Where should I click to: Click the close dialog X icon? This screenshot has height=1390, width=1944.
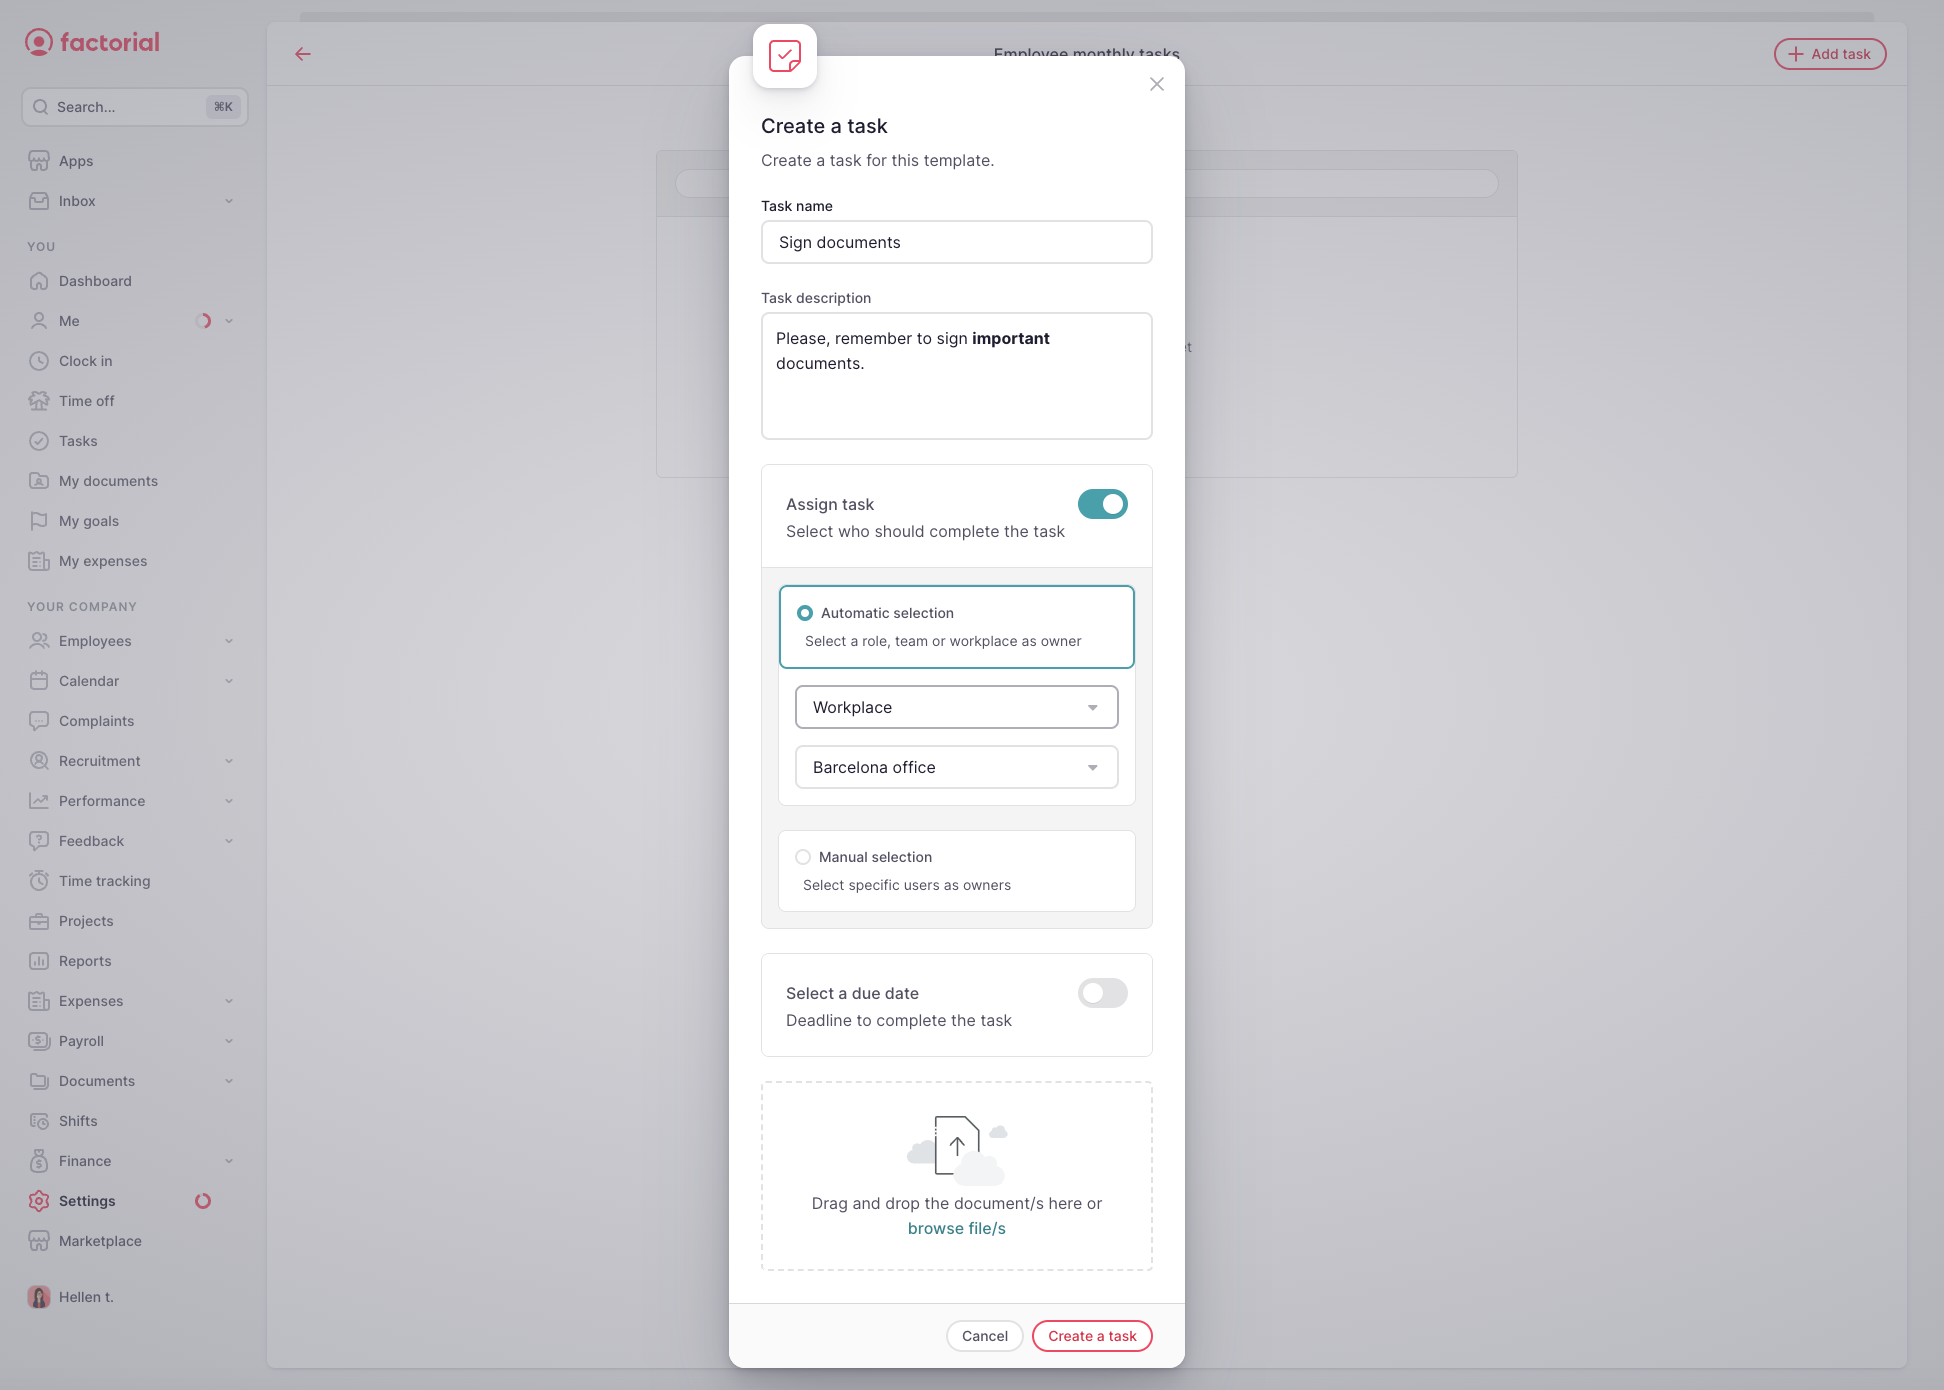click(x=1156, y=84)
